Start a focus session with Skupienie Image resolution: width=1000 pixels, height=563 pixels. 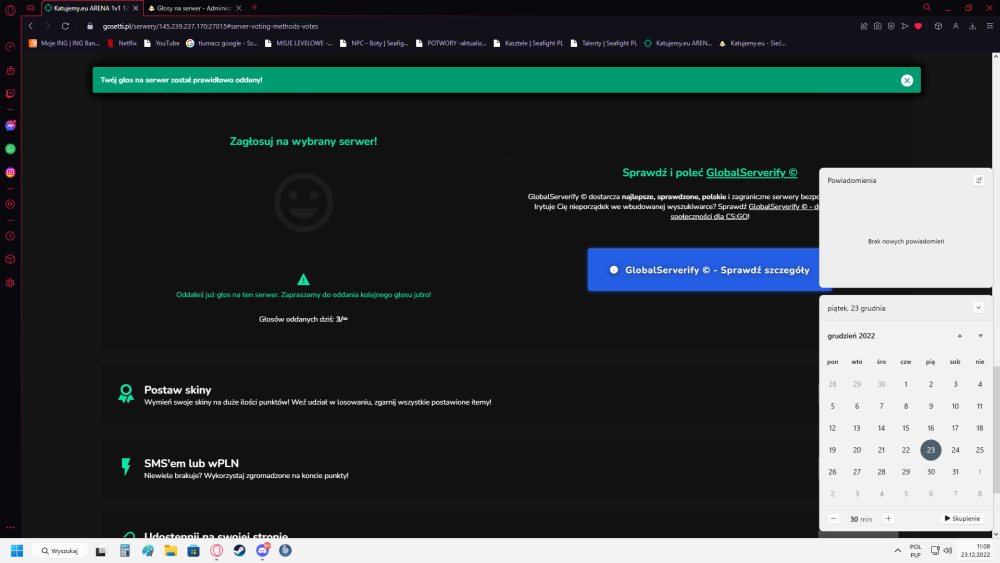(x=962, y=518)
